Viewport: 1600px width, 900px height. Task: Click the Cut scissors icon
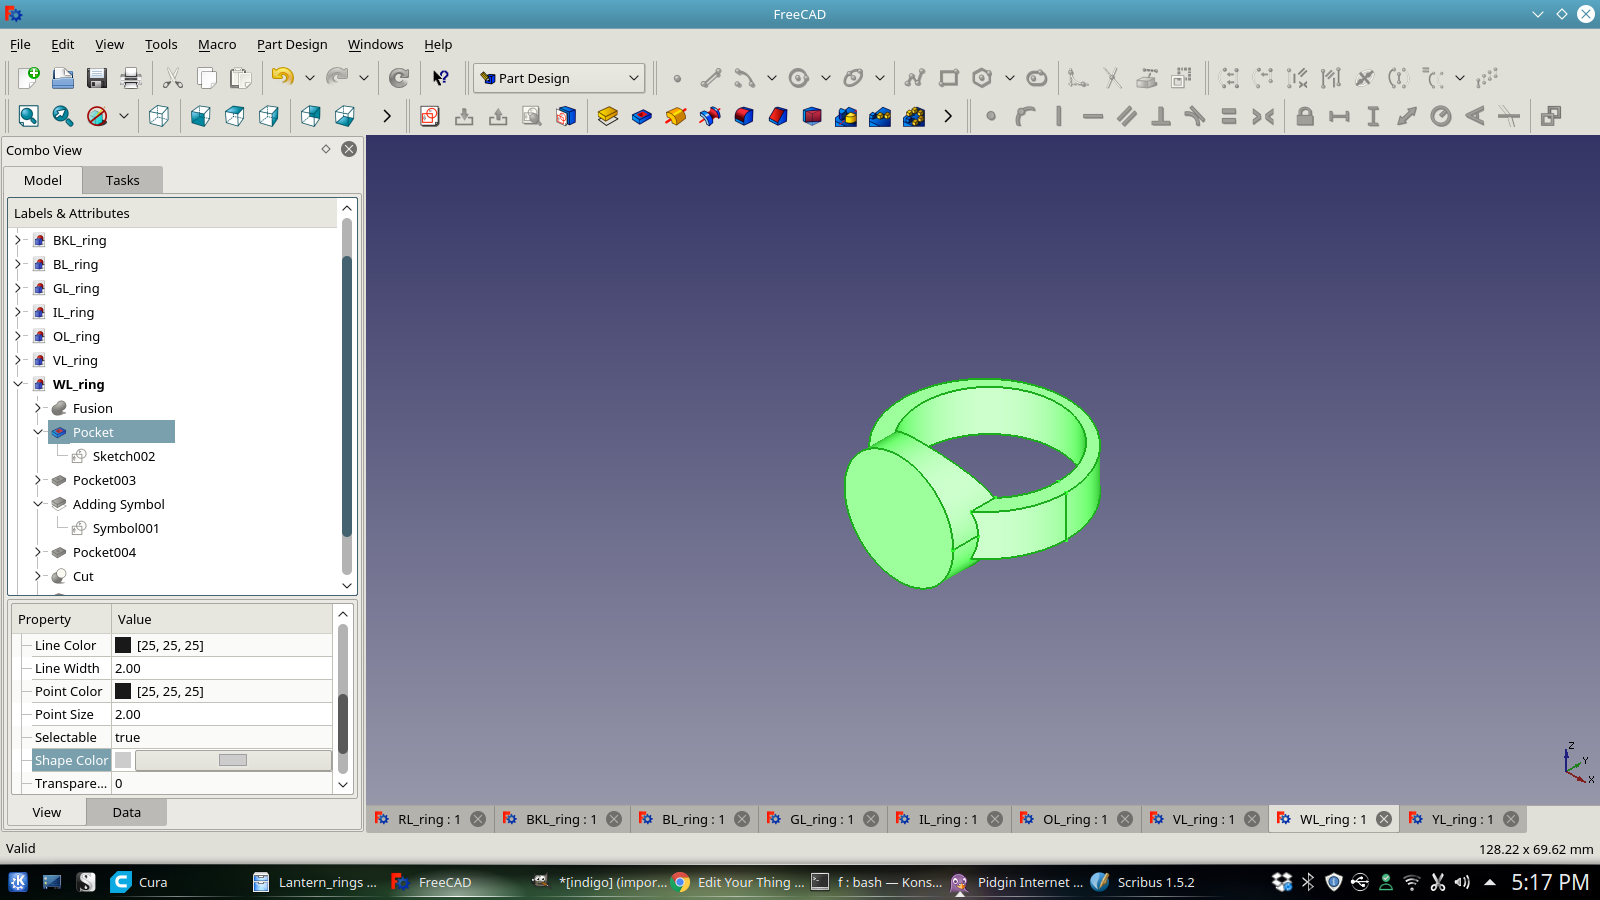173,78
